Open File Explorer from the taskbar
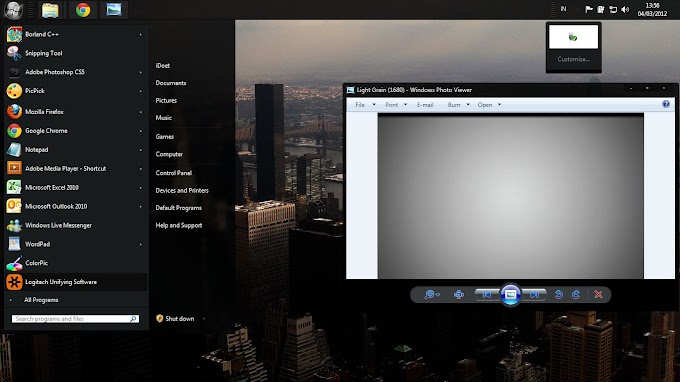The width and height of the screenshot is (680, 382). coord(50,10)
